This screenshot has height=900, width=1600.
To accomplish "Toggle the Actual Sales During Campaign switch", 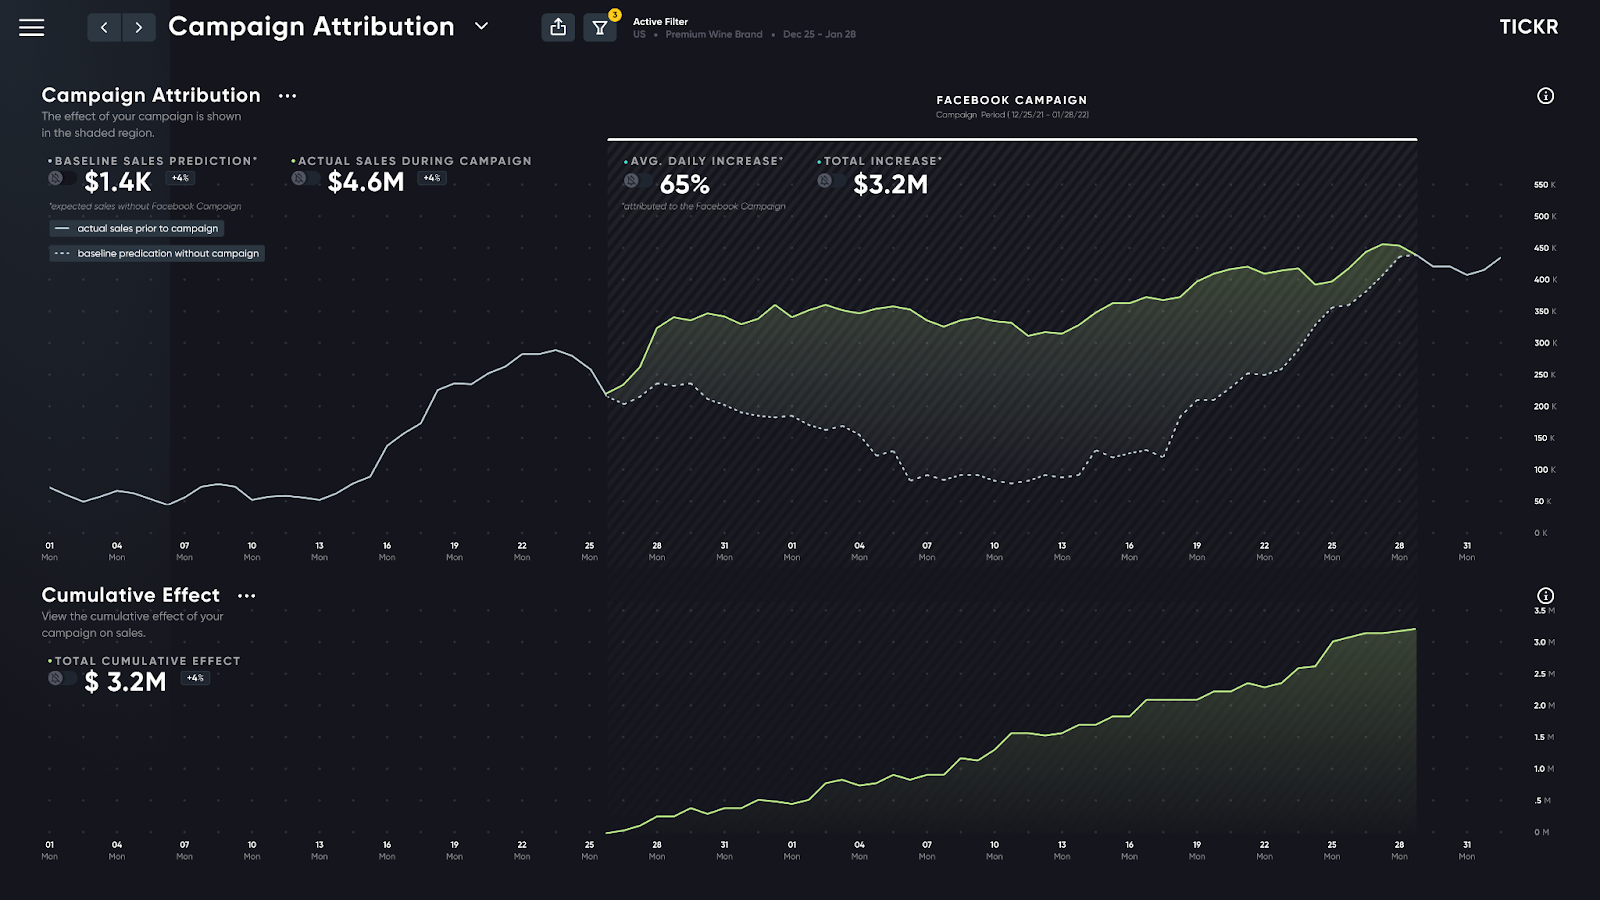I will pos(305,179).
